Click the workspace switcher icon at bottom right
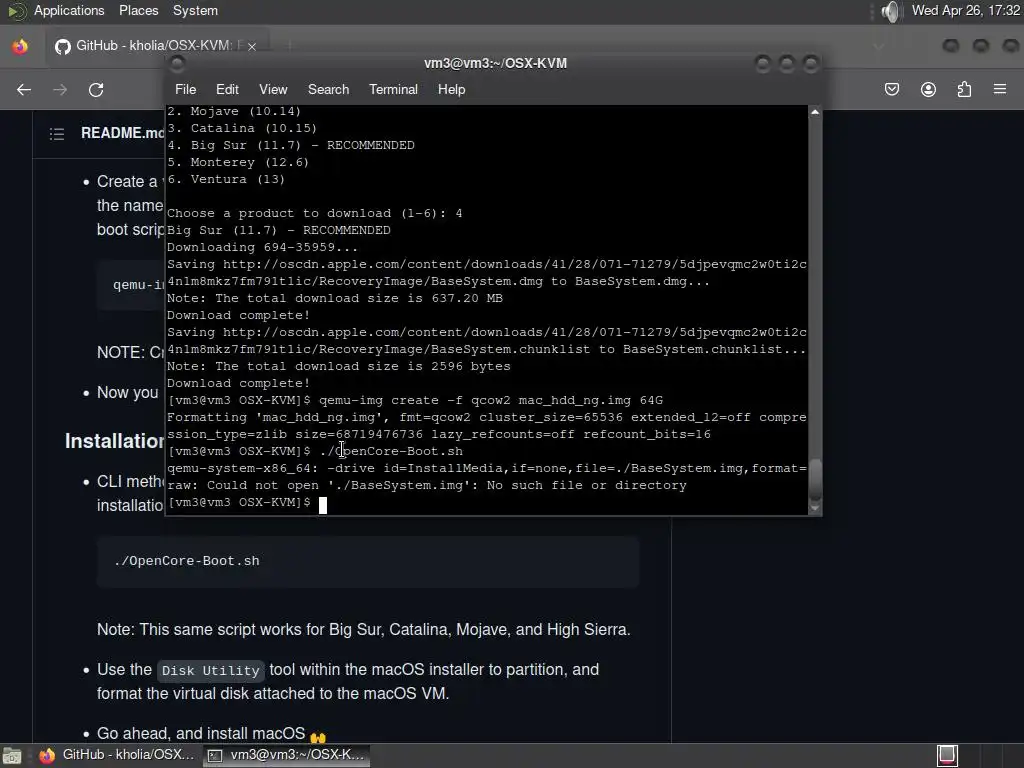Image resolution: width=1024 pixels, height=768 pixels. pyautogui.click(x=948, y=756)
